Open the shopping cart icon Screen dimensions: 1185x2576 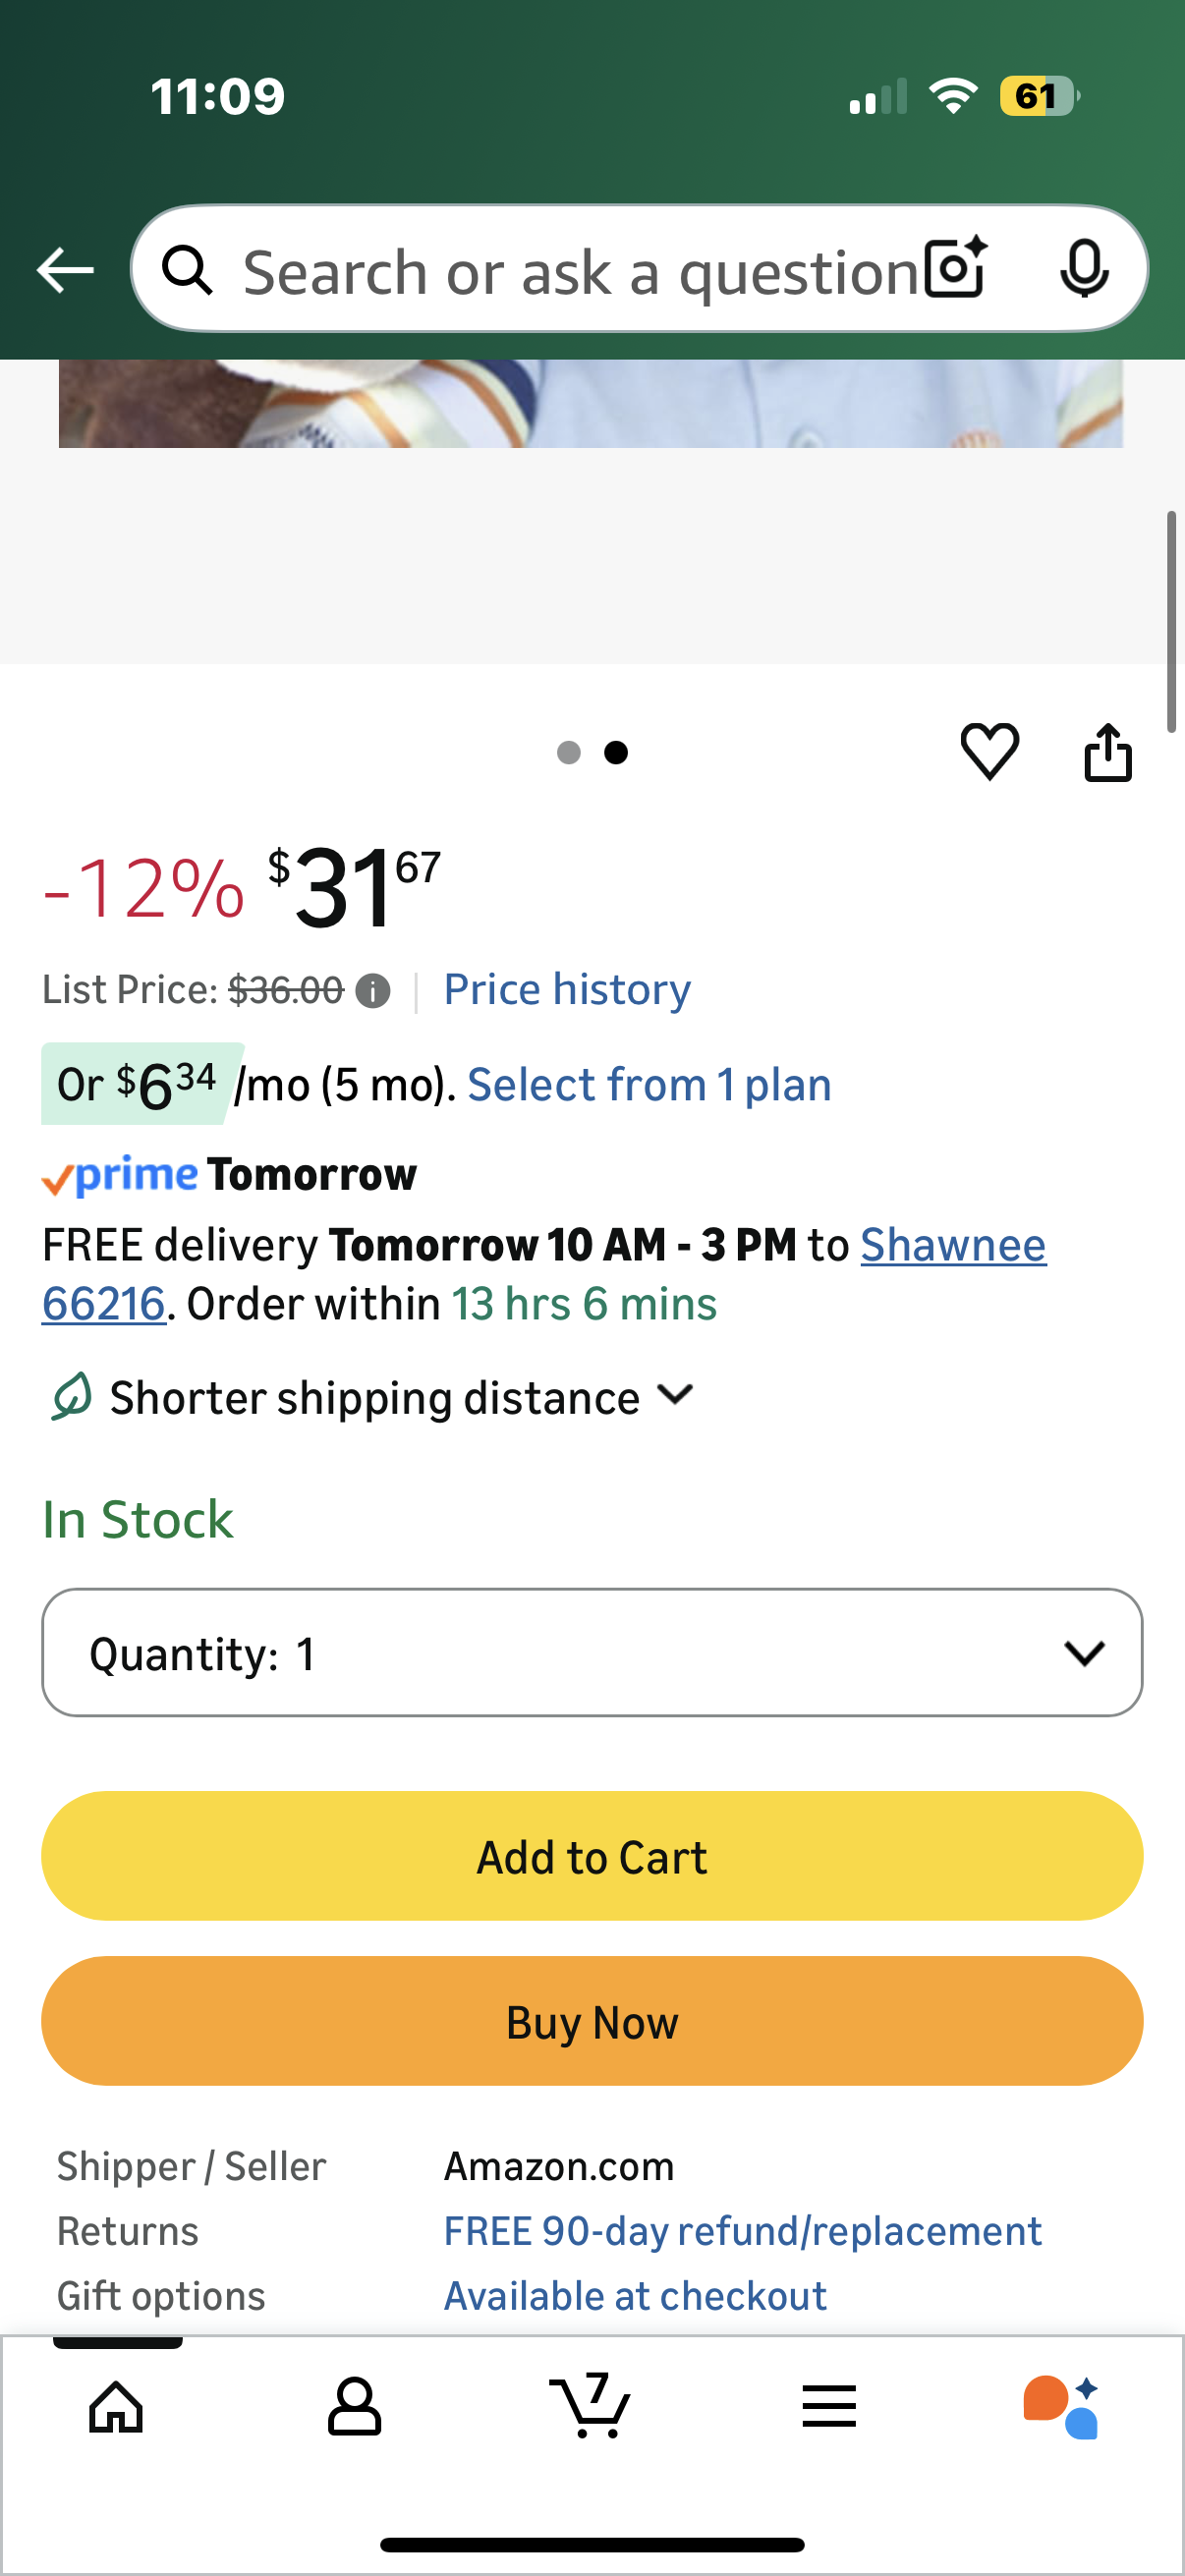591,2404
